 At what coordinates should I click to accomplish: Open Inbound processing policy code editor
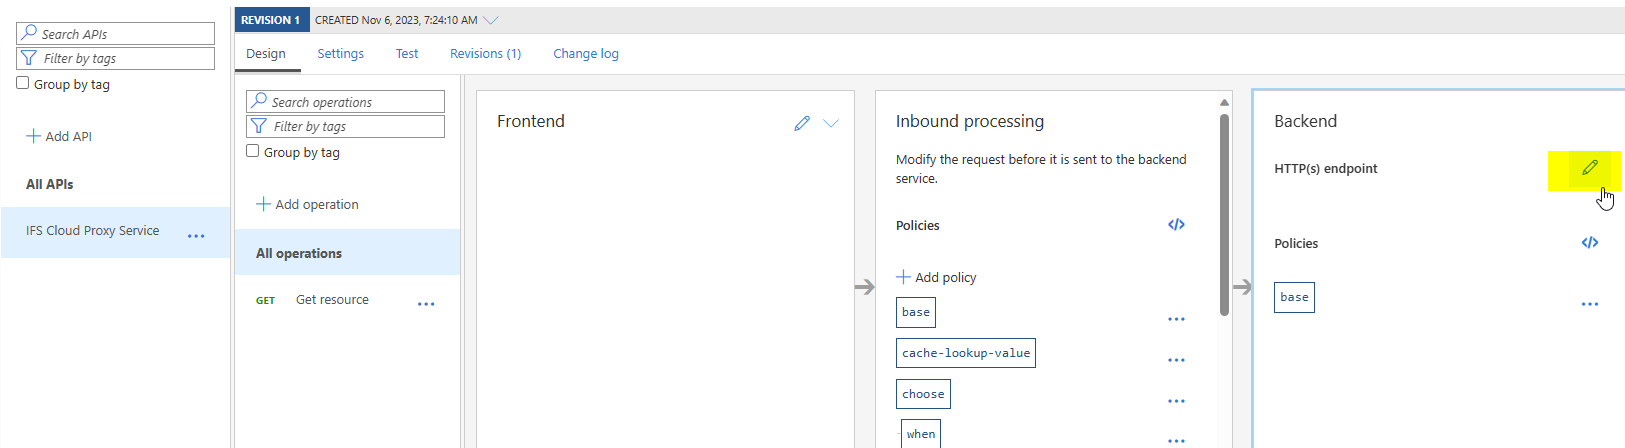[x=1176, y=225]
